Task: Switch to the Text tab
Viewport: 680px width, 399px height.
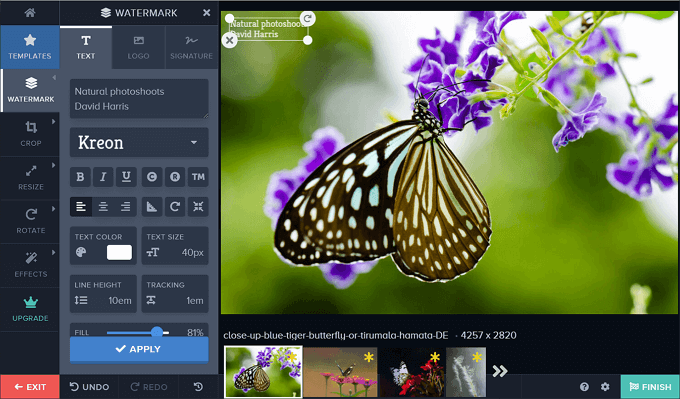Action: click(x=86, y=47)
